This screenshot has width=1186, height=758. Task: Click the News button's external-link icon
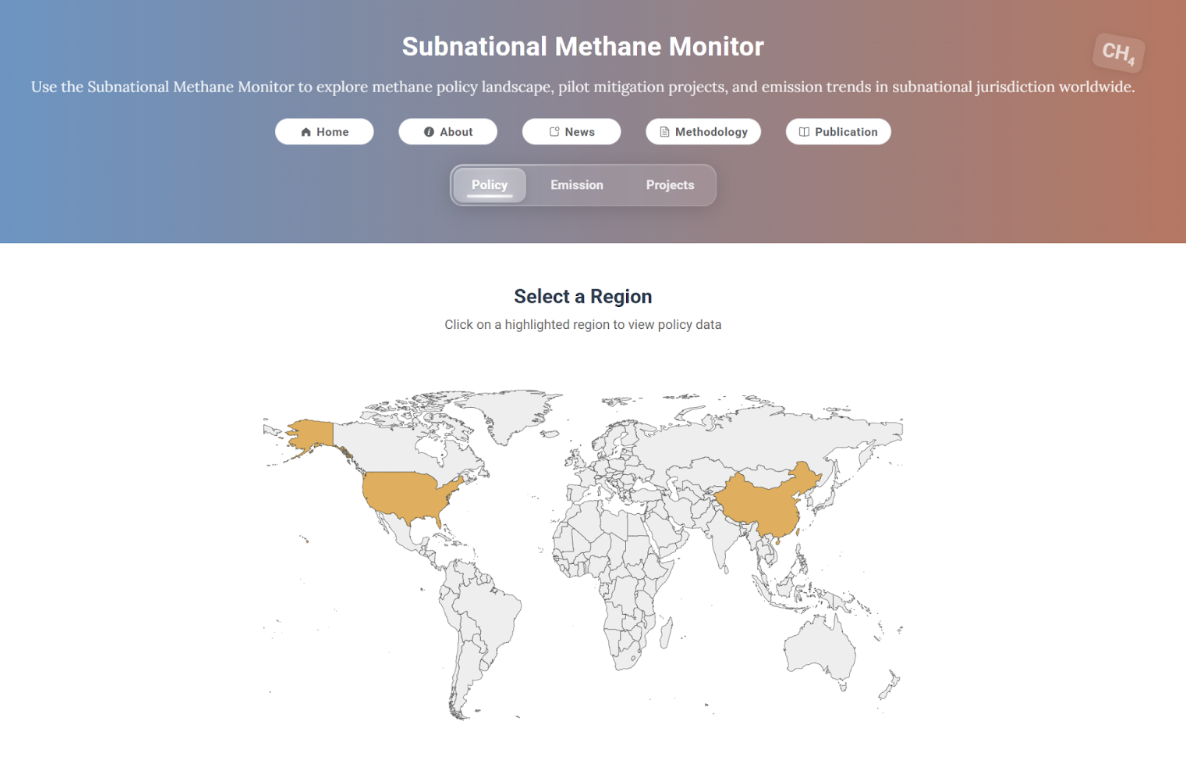554,132
